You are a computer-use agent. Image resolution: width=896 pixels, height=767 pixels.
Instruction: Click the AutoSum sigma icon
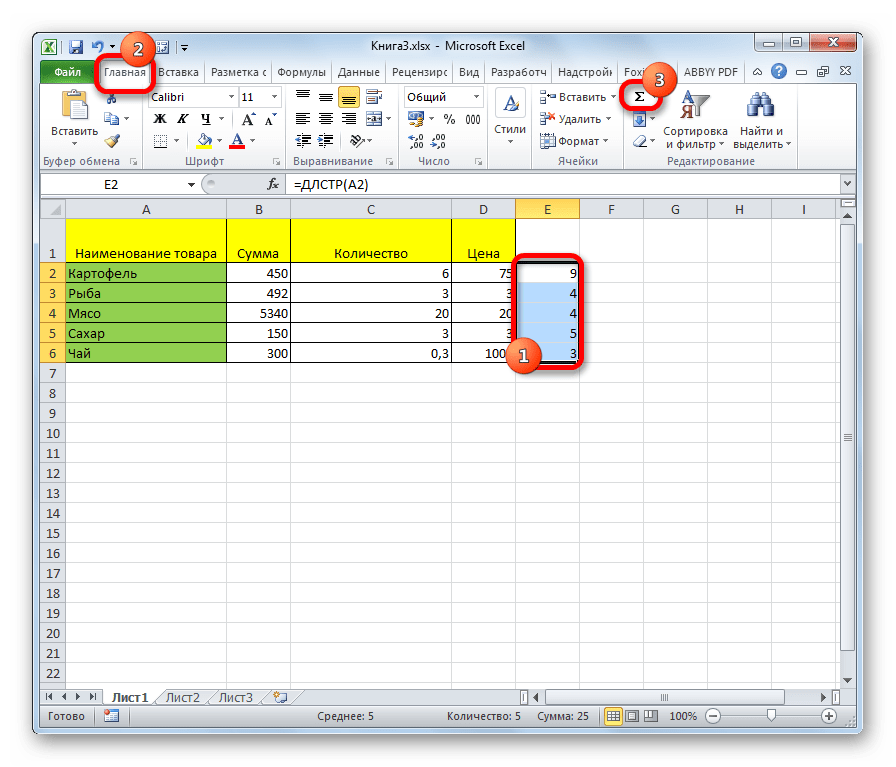point(638,96)
